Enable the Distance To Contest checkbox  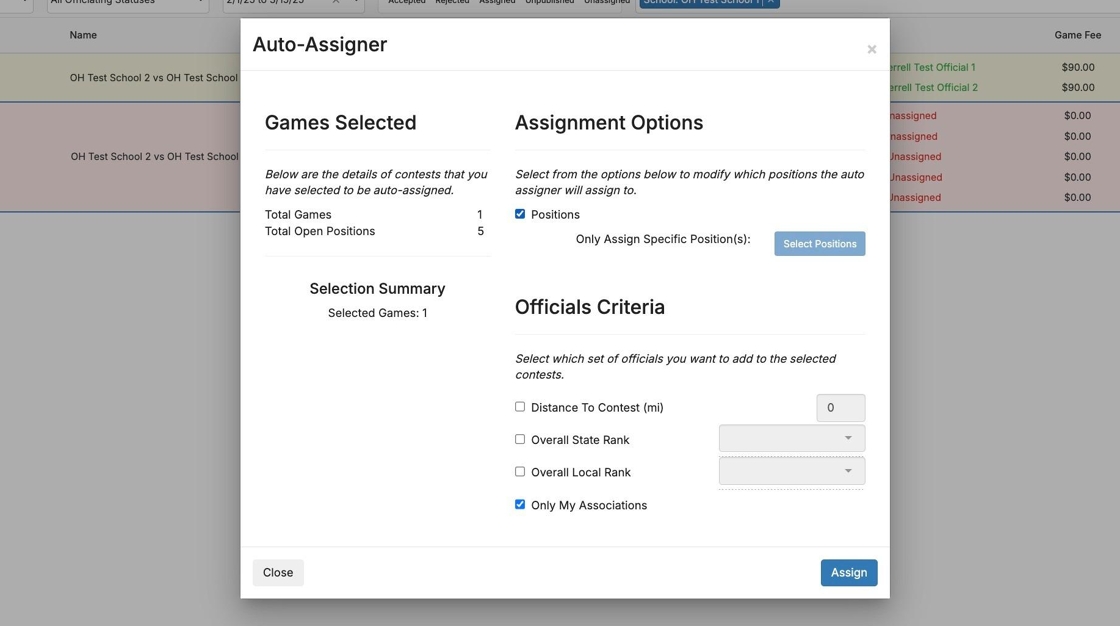520,407
